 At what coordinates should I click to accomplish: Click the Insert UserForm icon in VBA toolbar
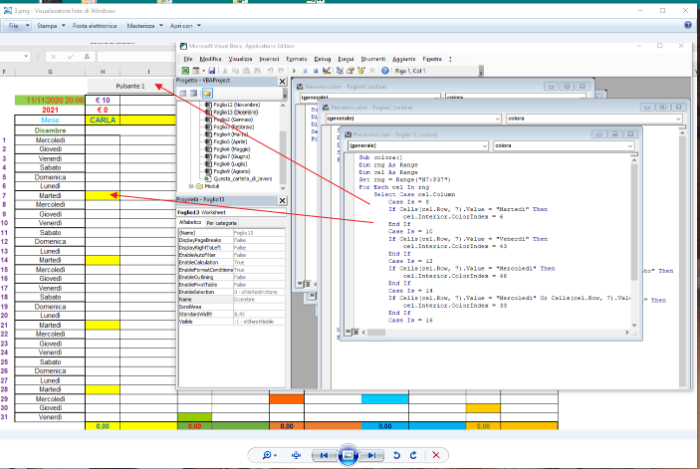pyautogui.click(x=196, y=71)
